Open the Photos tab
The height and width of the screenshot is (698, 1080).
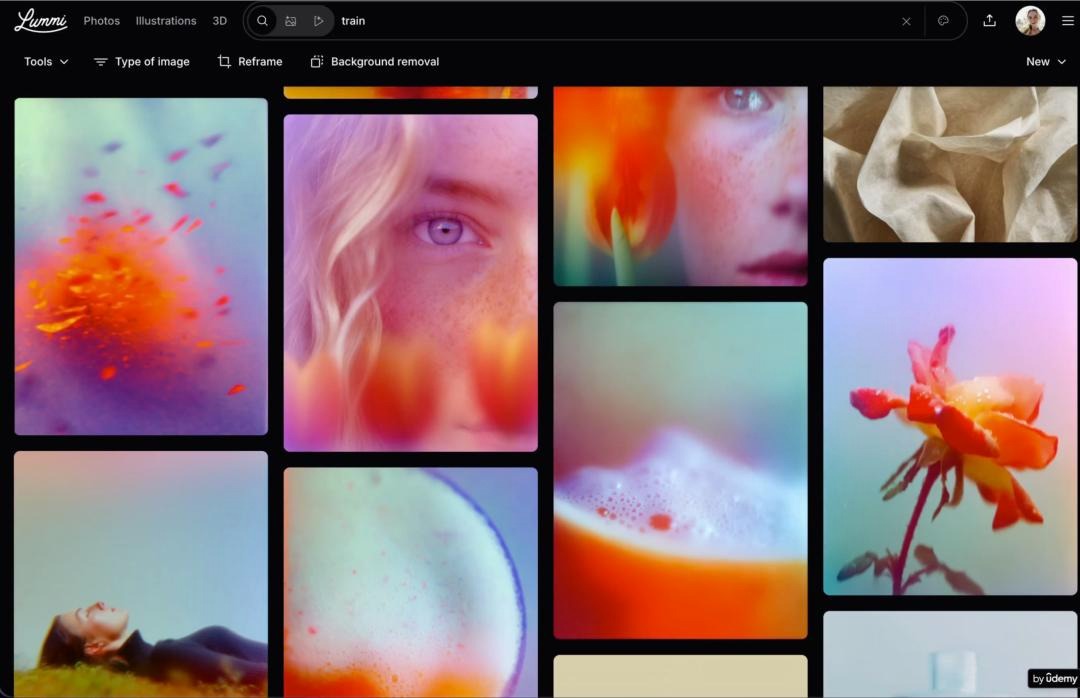tap(101, 21)
